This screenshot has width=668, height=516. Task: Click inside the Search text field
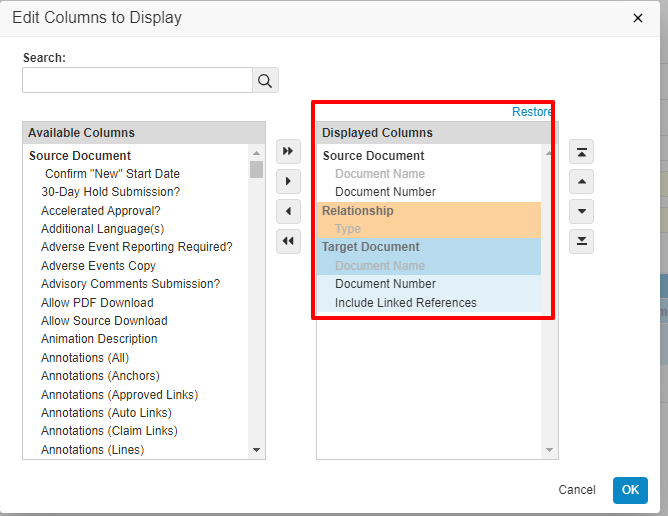pyautogui.click(x=137, y=81)
